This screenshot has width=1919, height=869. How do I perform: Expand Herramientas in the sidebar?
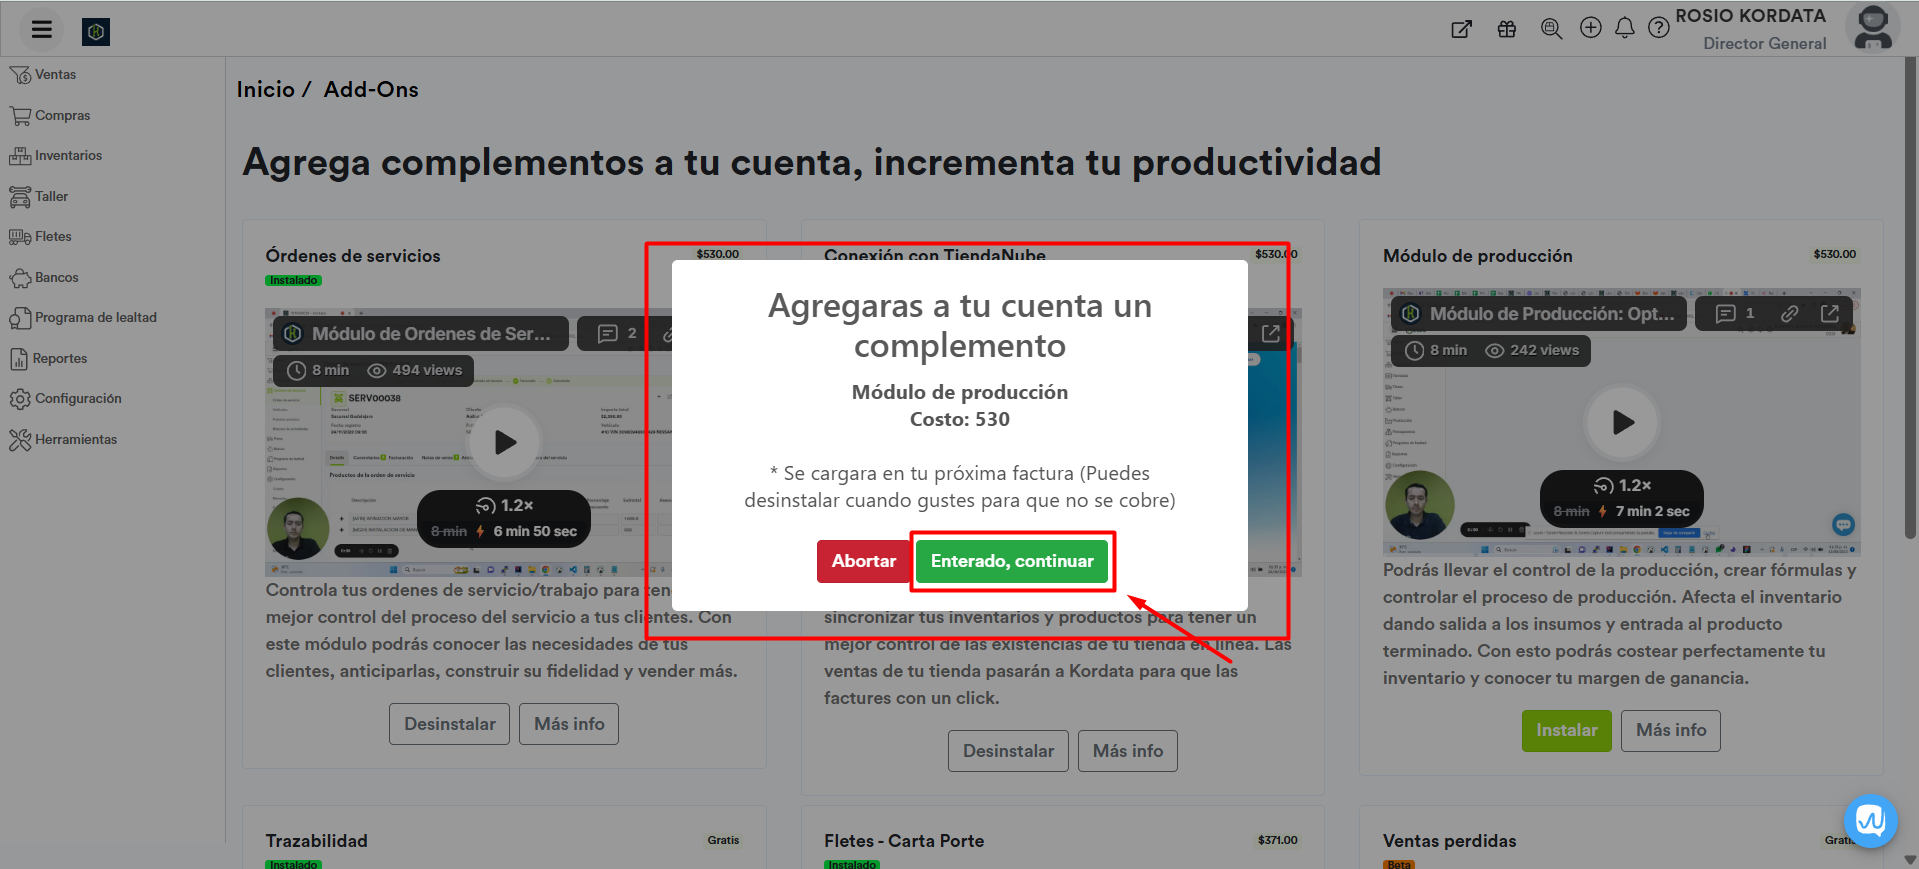[75, 440]
